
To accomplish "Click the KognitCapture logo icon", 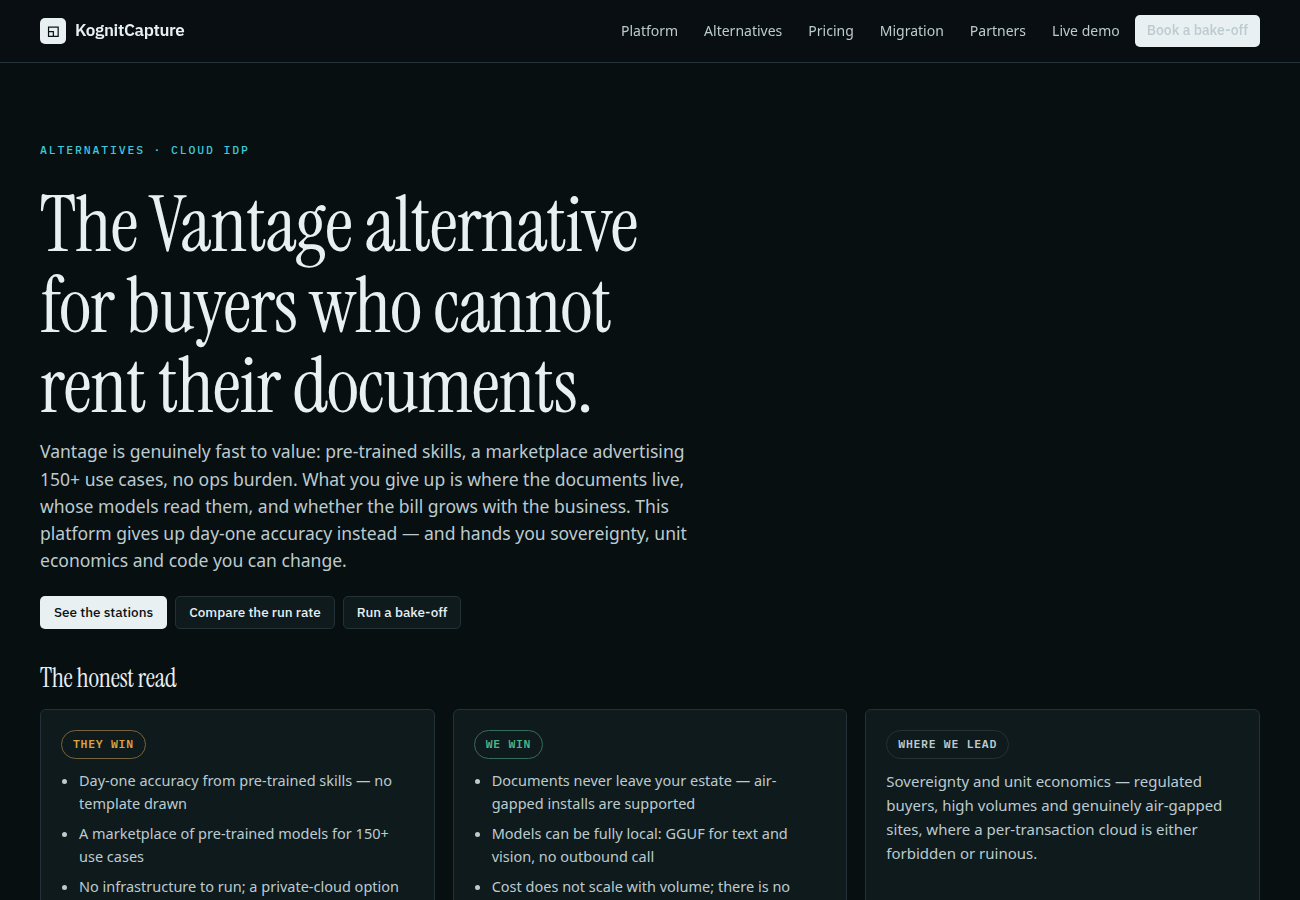I will coord(53,31).
